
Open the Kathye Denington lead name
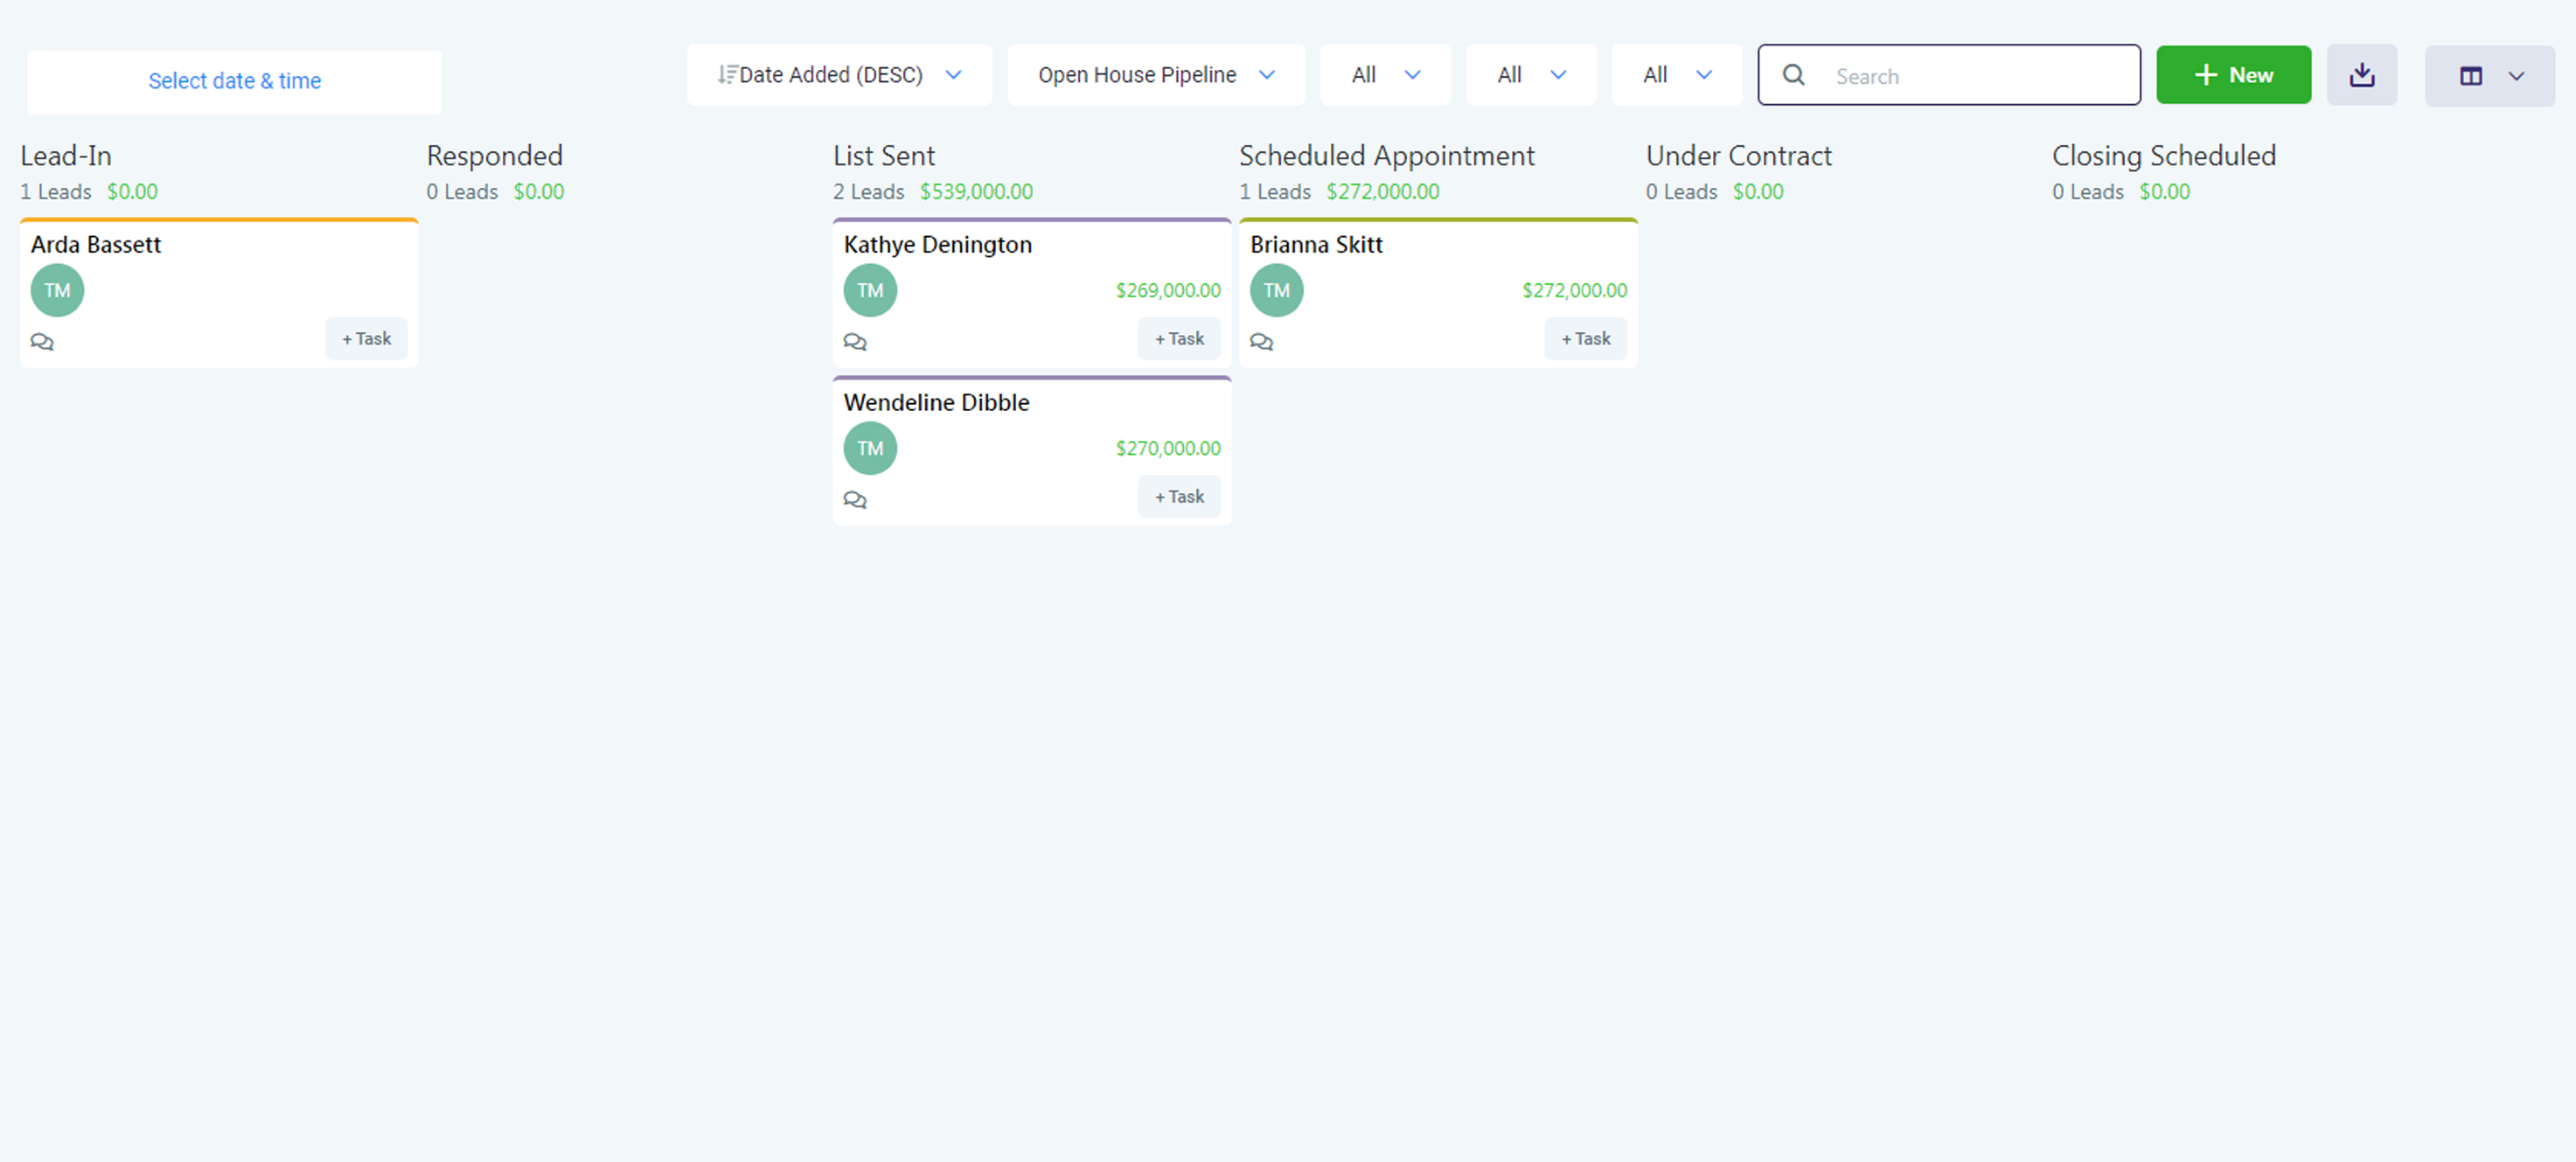[937, 245]
